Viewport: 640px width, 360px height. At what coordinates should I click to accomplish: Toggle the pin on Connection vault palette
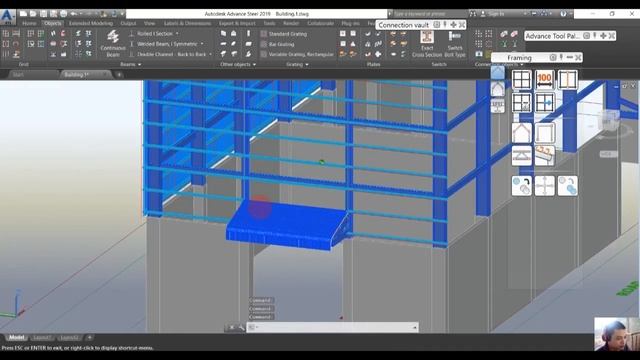pos(445,25)
